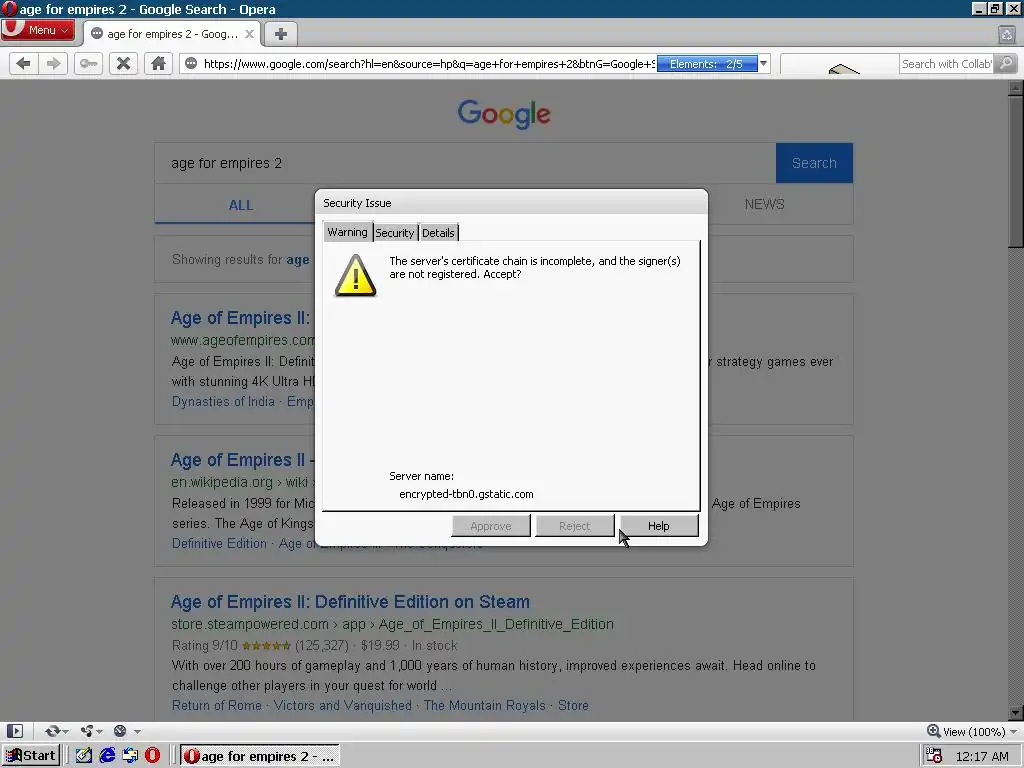Open the en.wikipedia.org Age of Empires II result
1024x768 pixels.
(x=240, y=460)
